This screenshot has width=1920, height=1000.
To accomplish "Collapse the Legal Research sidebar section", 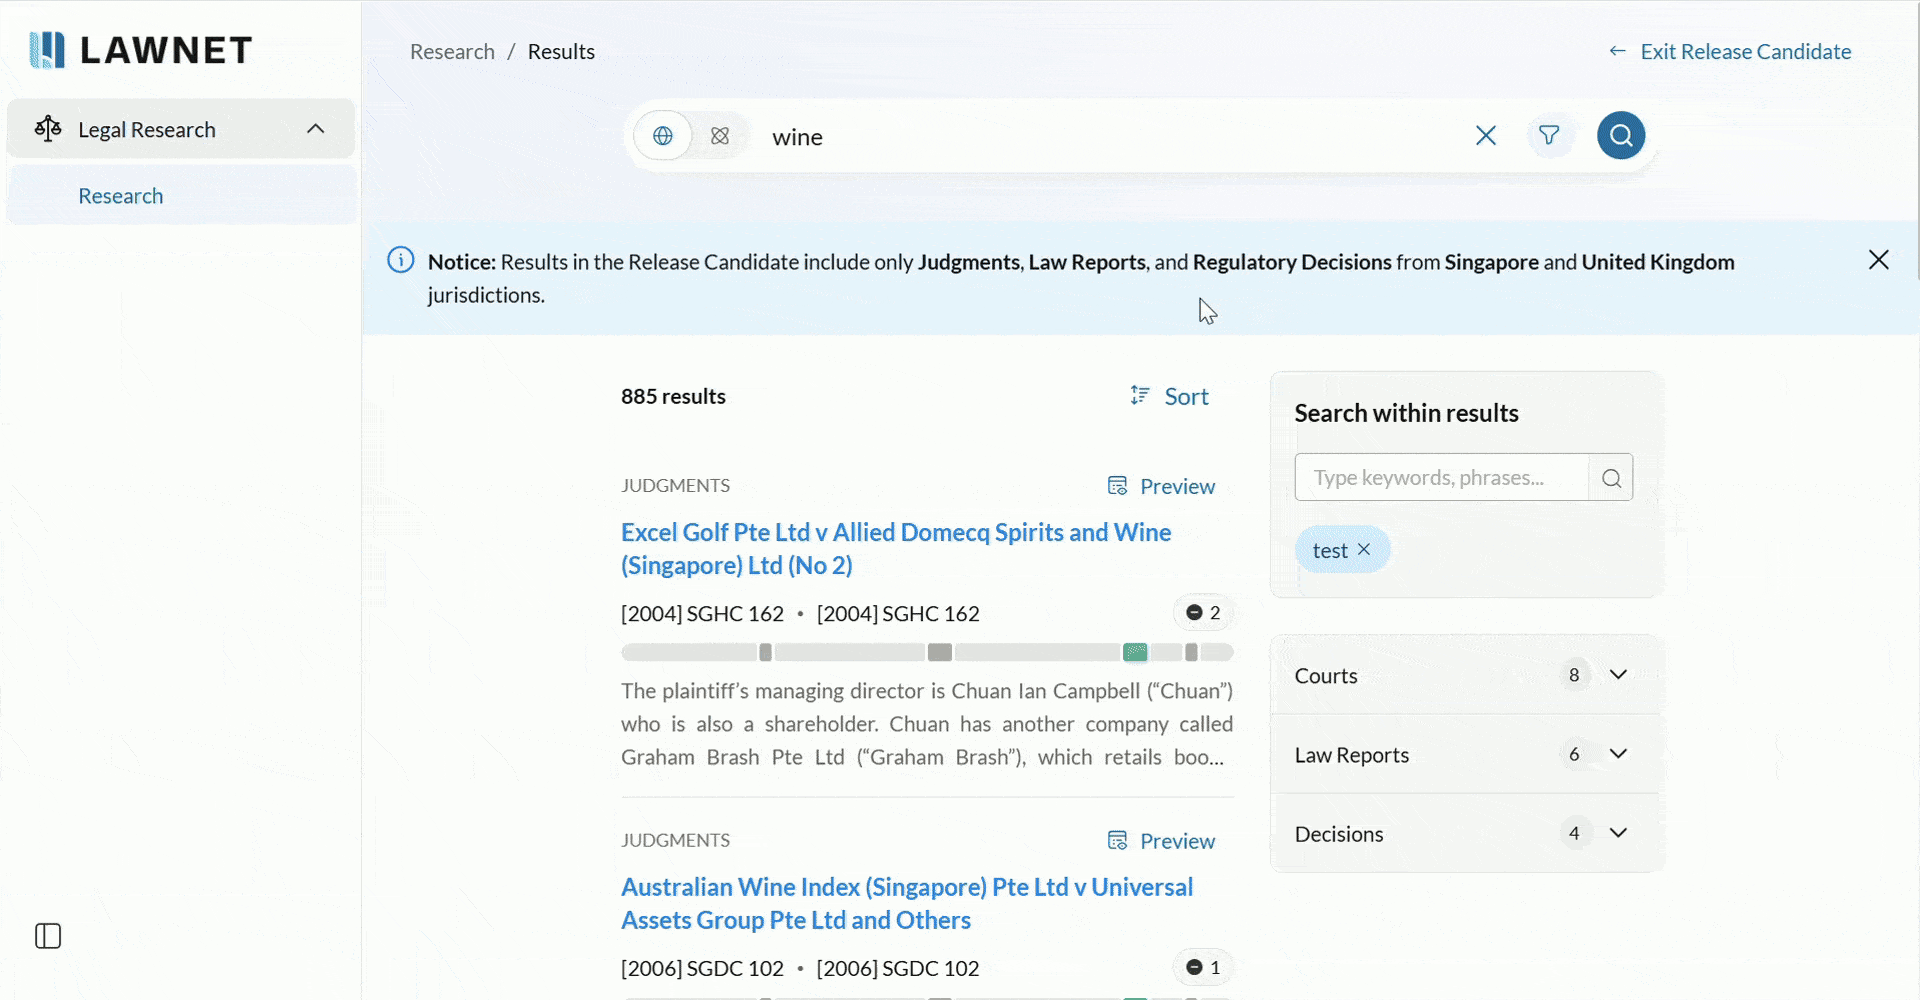I will point(315,129).
